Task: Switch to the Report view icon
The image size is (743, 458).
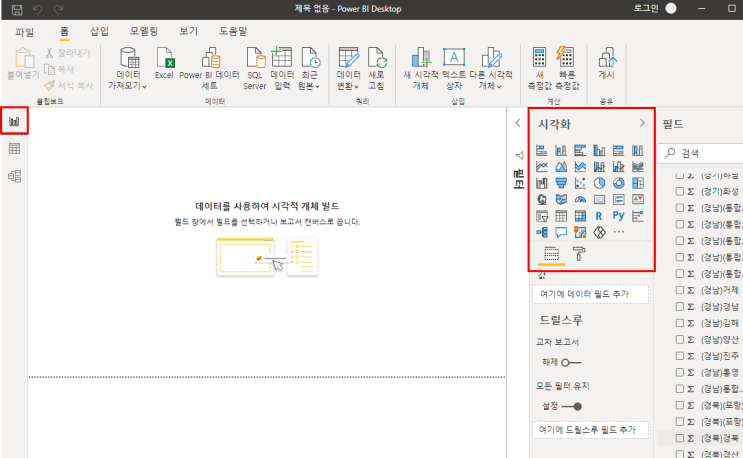Action: point(14,121)
